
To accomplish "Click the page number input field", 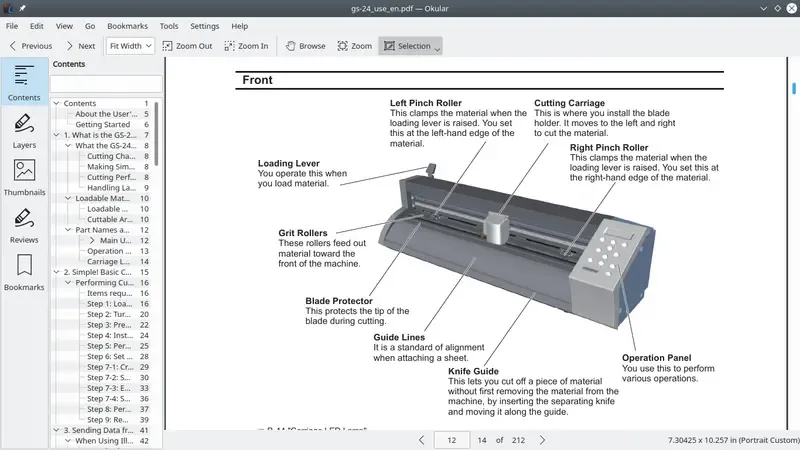I will pos(453,439).
